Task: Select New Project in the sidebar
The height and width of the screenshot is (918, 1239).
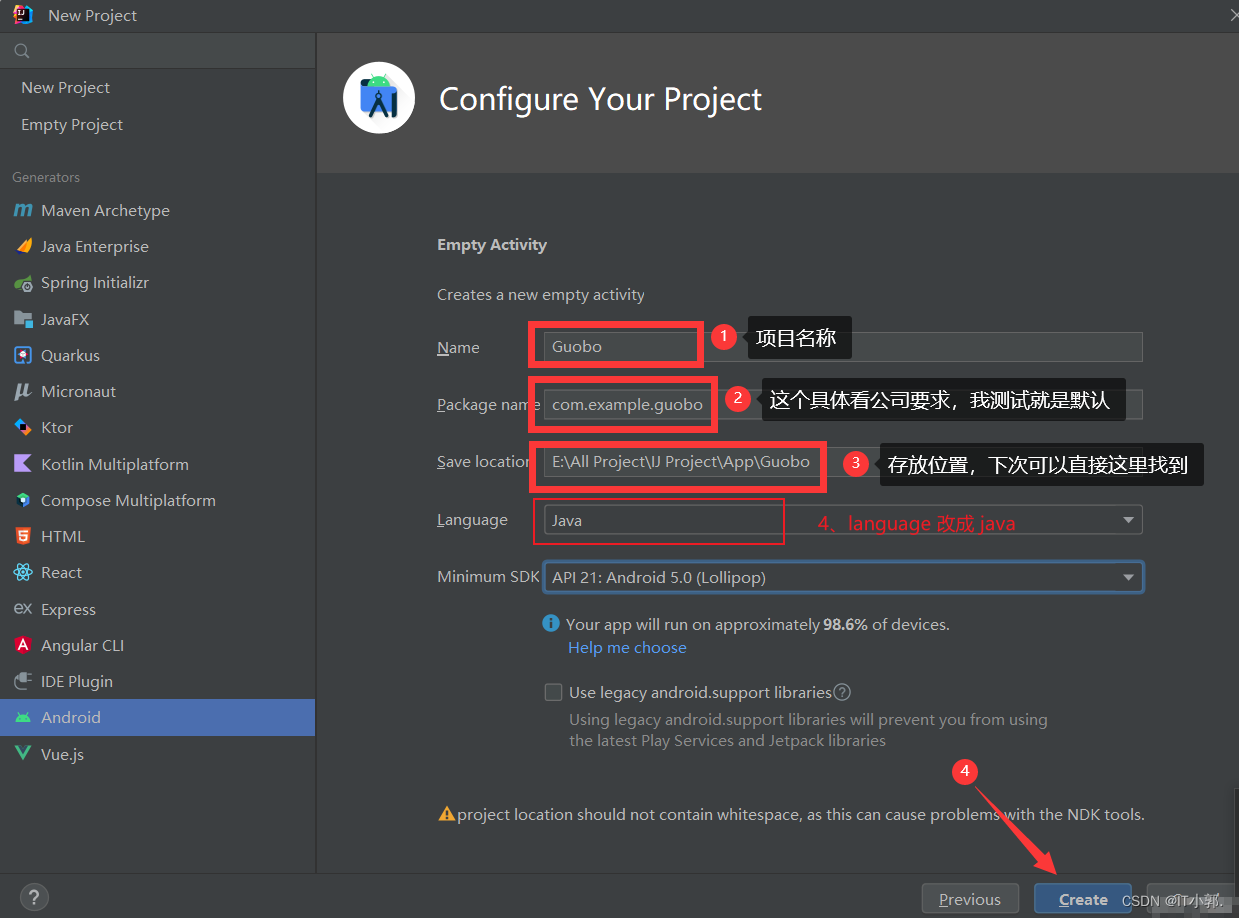Action: tap(66, 87)
